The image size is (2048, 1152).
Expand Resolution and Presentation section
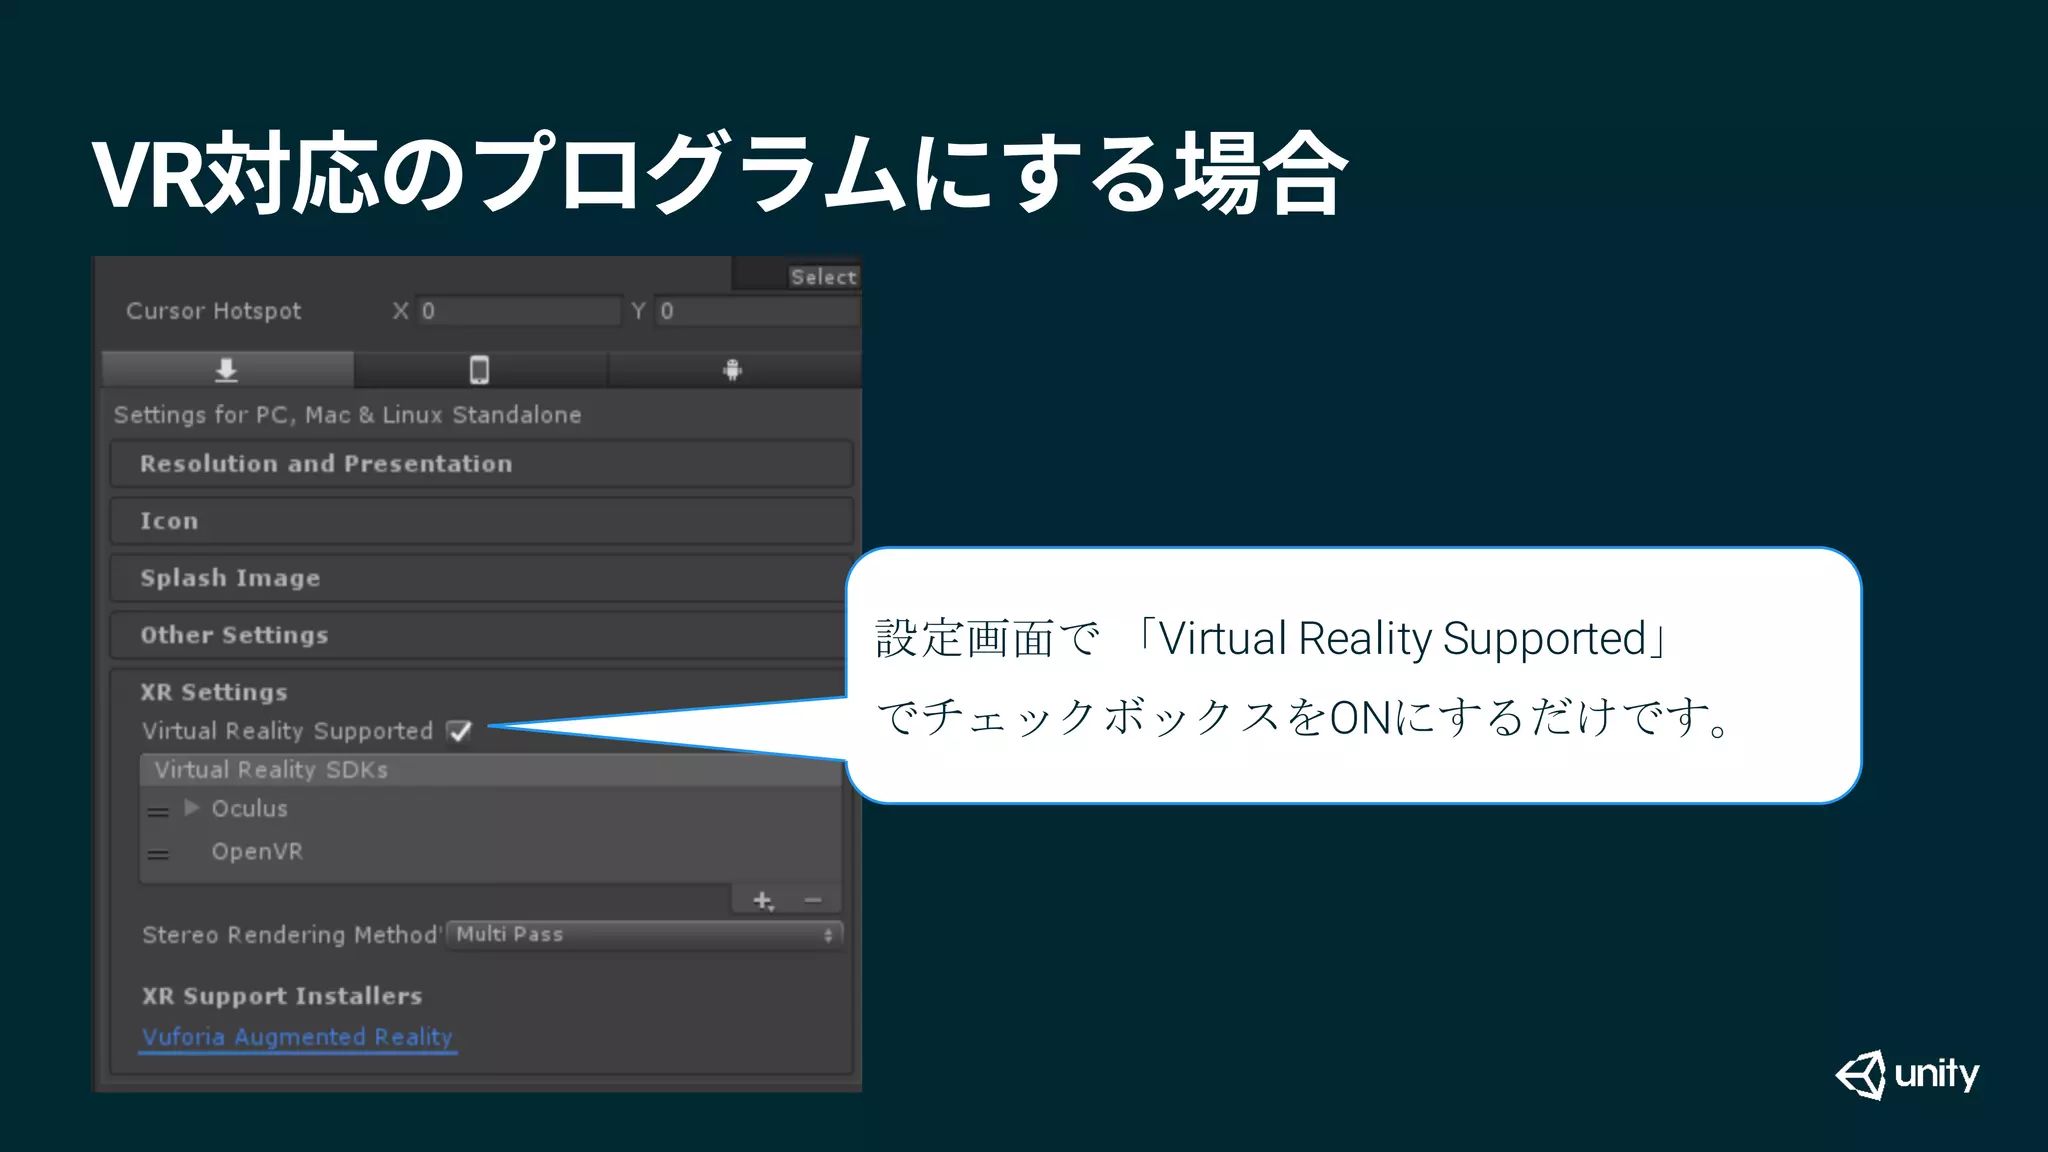[x=481, y=464]
